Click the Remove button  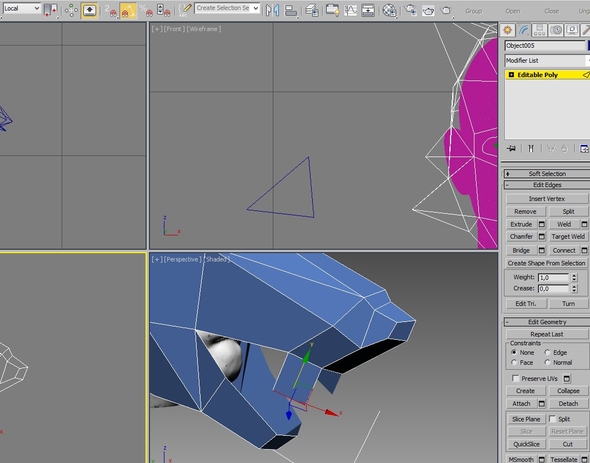[525, 212]
